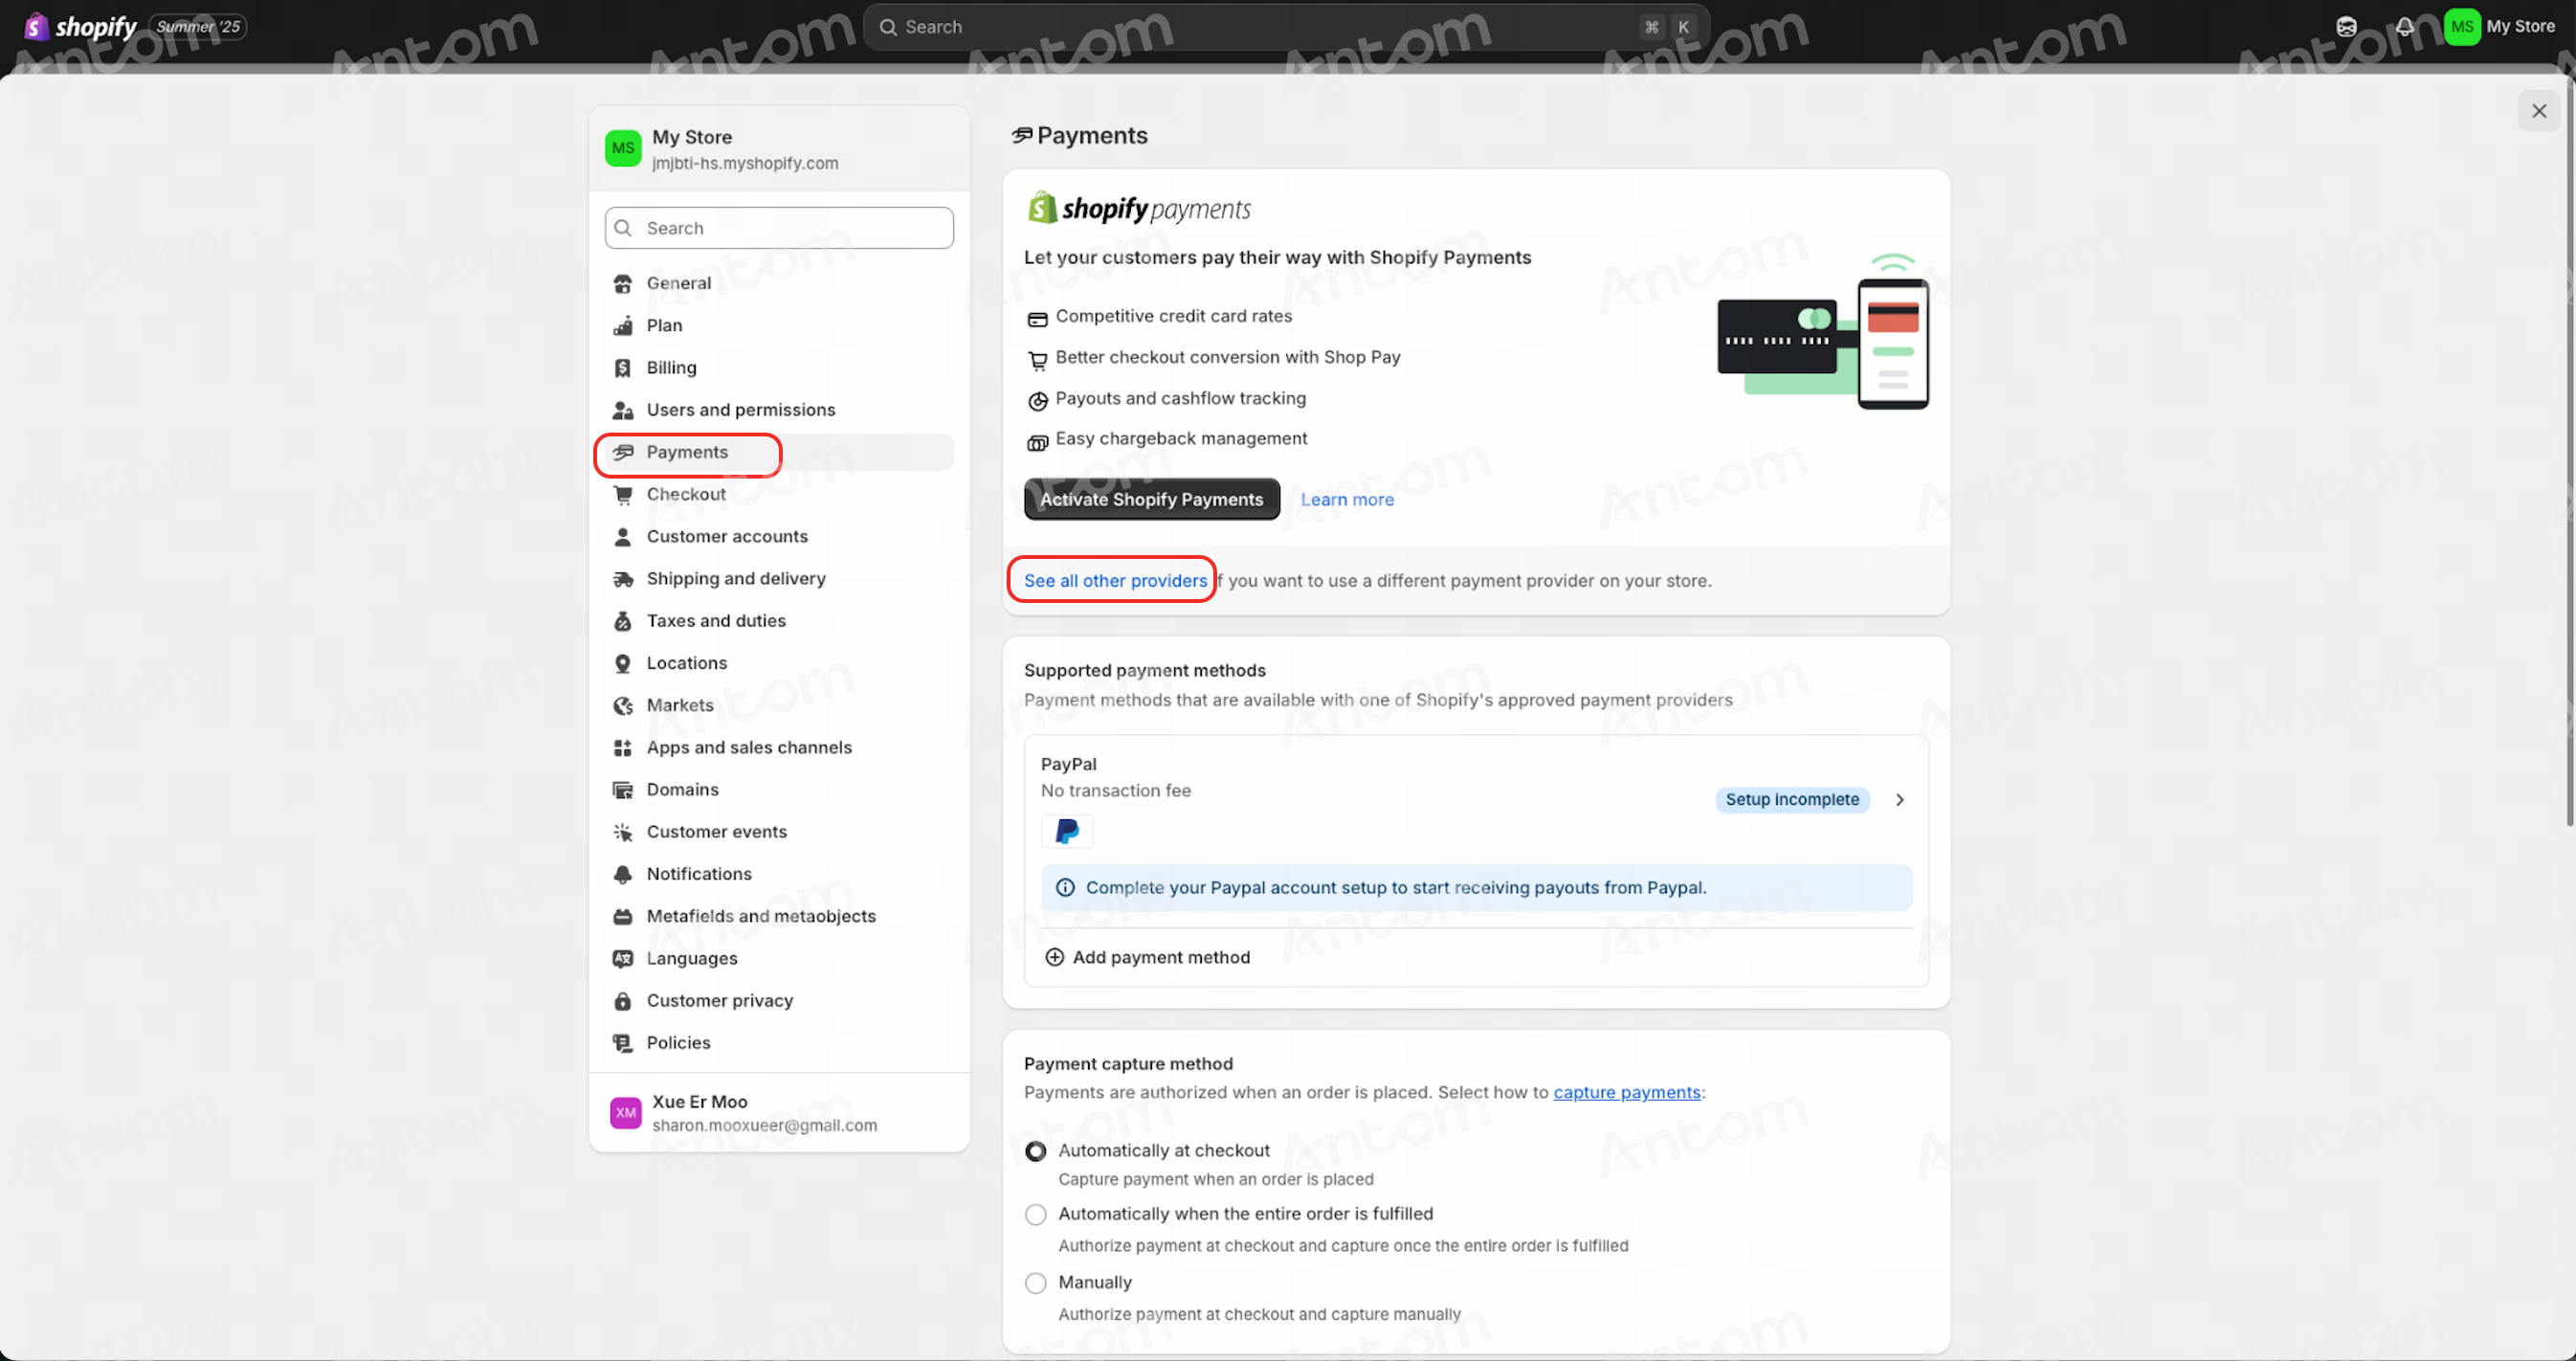Click the Customer events sparkle icon
Image resolution: width=2576 pixels, height=1361 pixels.
pyautogui.click(x=623, y=832)
